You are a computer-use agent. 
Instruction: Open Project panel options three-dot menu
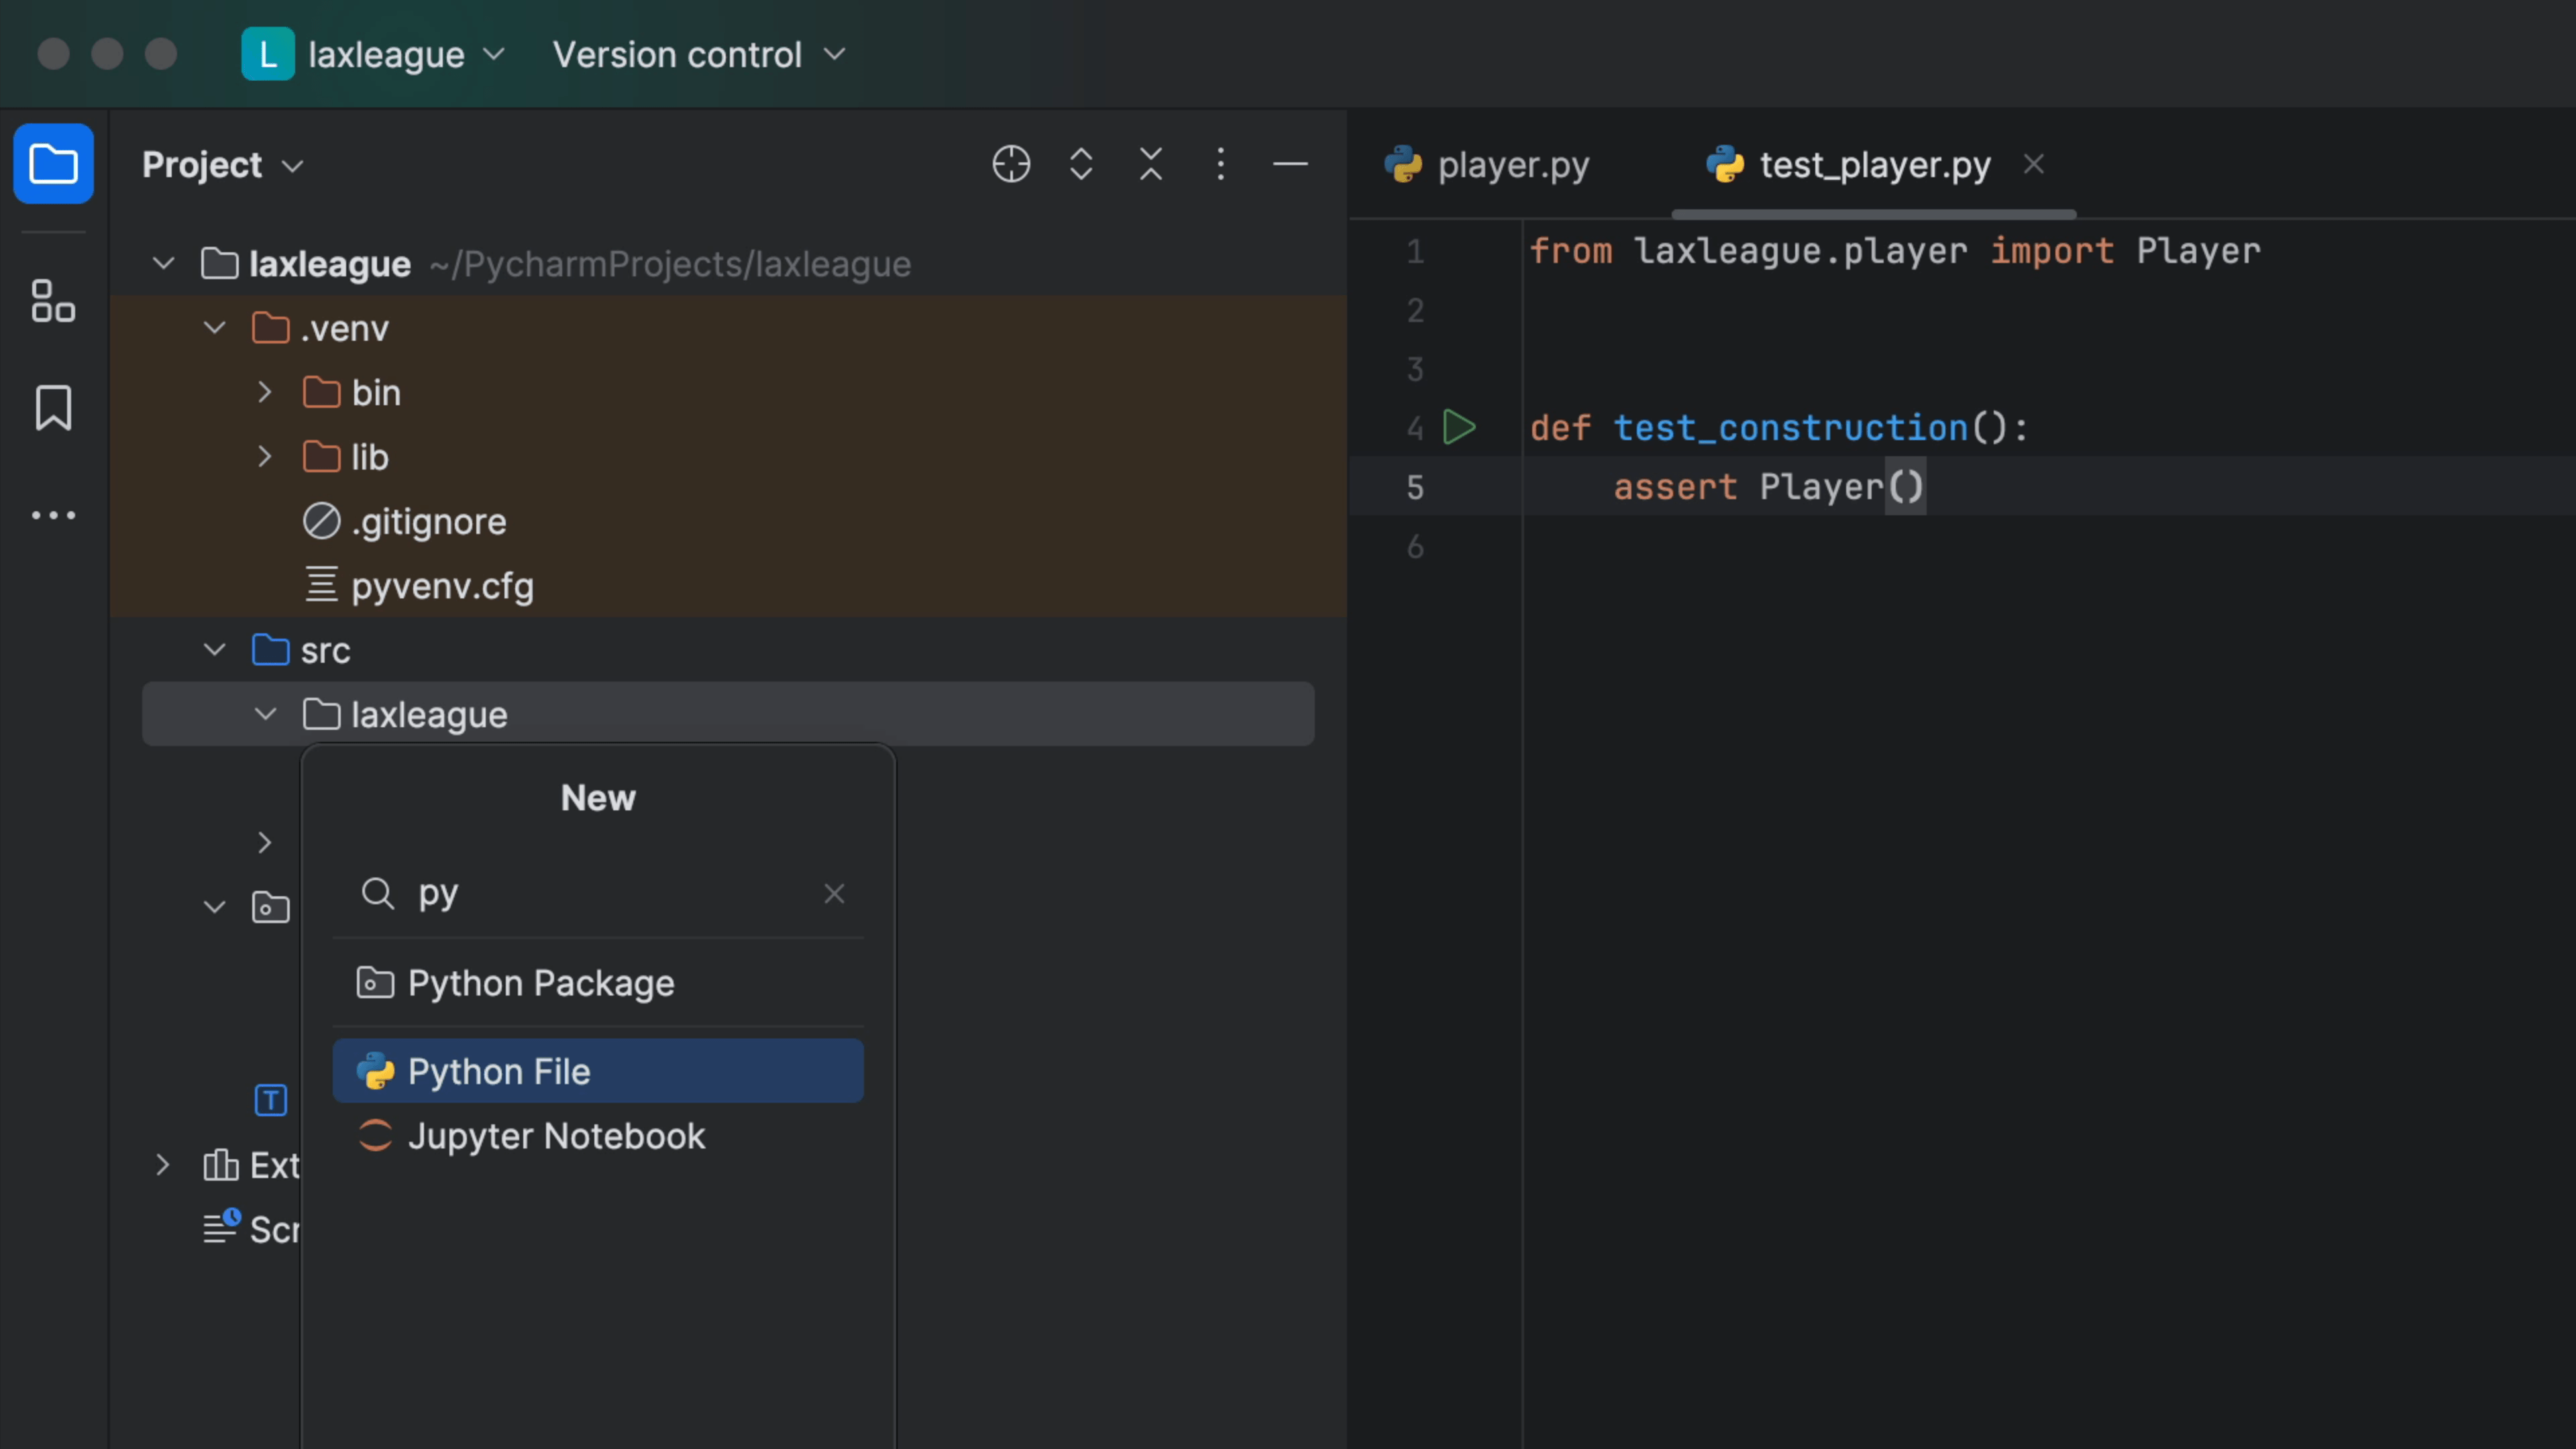pyautogui.click(x=1220, y=164)
